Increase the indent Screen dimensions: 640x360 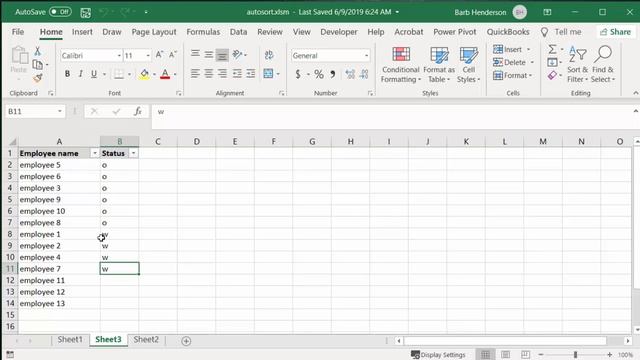[x=251, y=73]
